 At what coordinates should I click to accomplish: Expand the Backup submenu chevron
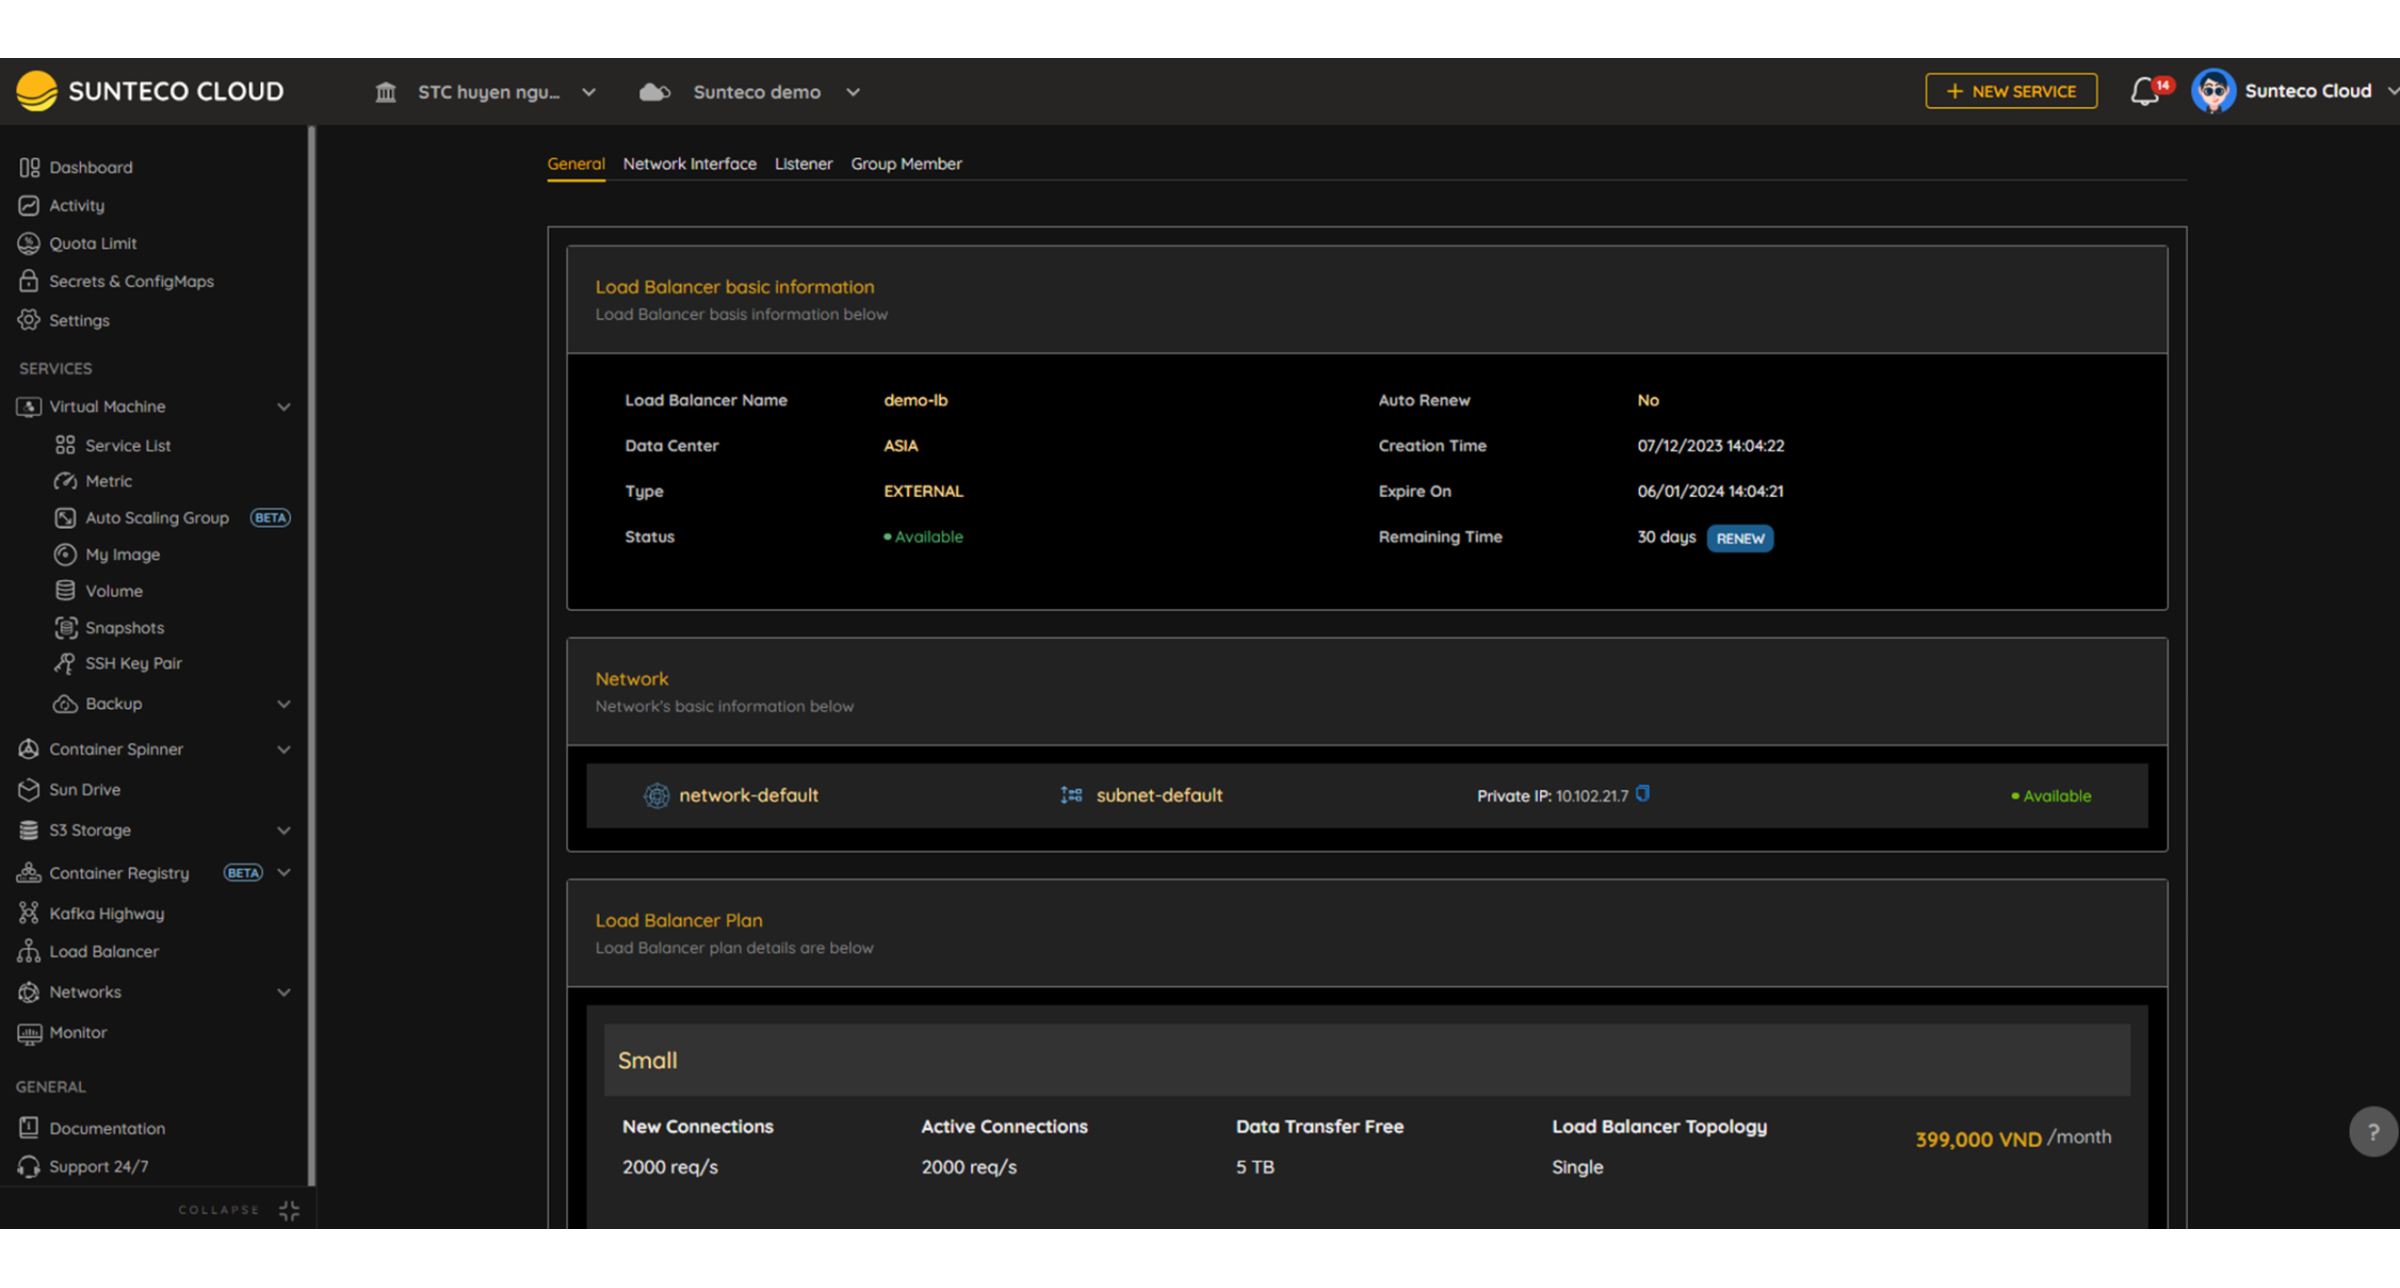(284, 704)
